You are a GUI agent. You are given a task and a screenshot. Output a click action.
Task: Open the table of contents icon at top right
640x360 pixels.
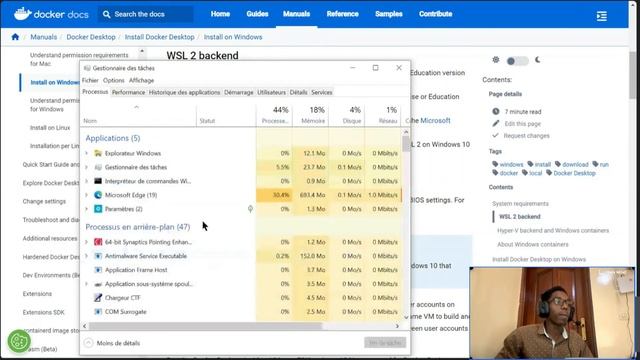(602, 16)
